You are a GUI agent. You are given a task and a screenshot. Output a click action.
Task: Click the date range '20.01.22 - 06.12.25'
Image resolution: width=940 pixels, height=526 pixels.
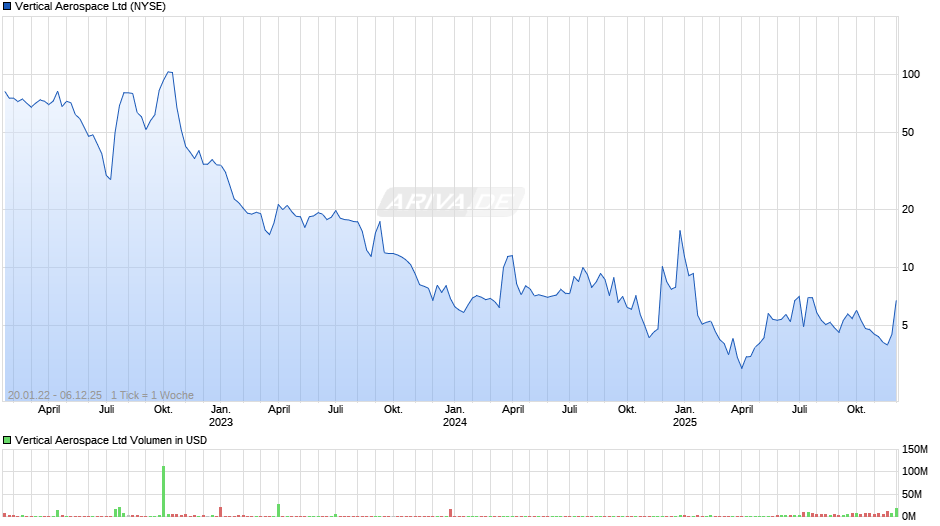point(55,395)
